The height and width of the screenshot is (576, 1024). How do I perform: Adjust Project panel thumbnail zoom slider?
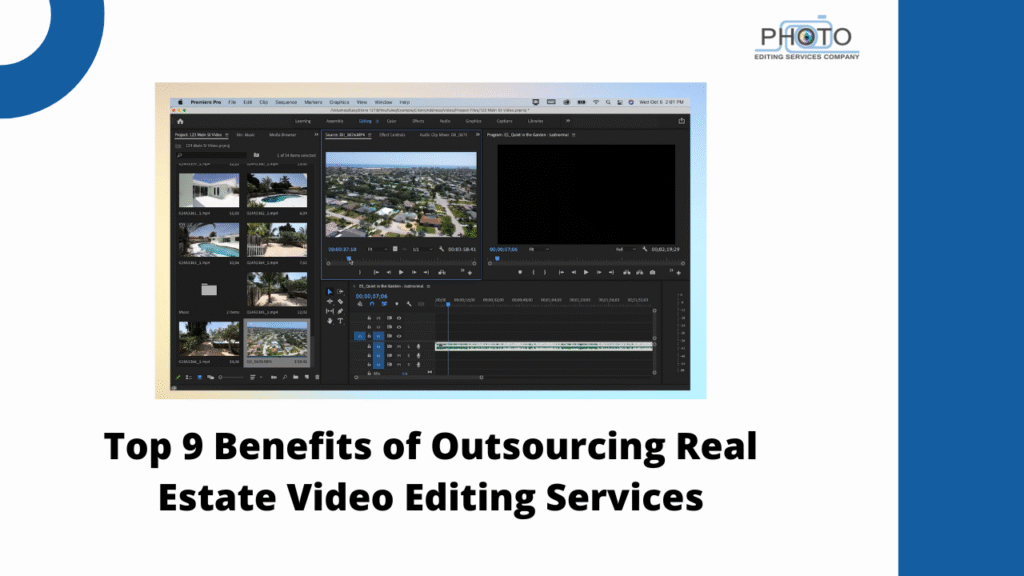[x=231, y=377]
